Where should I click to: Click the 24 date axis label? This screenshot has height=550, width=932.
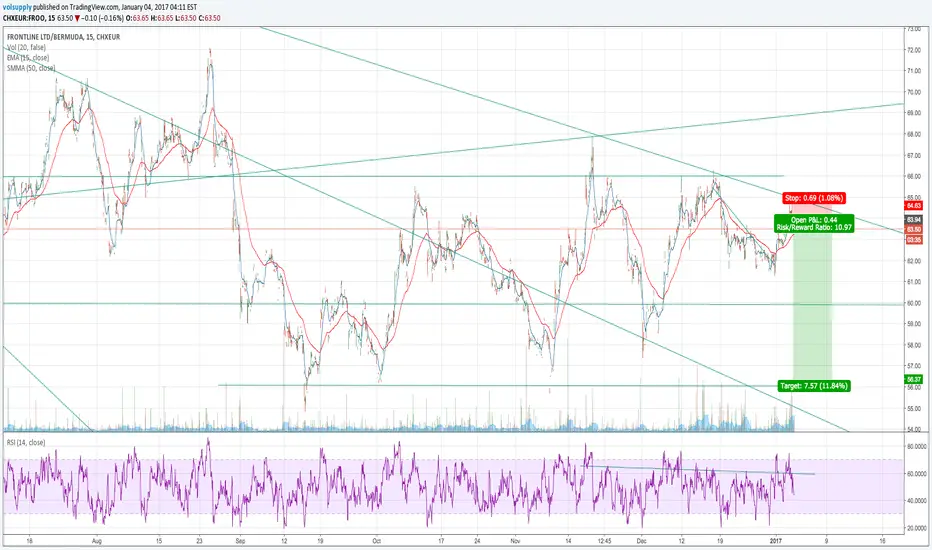point(477,542)
